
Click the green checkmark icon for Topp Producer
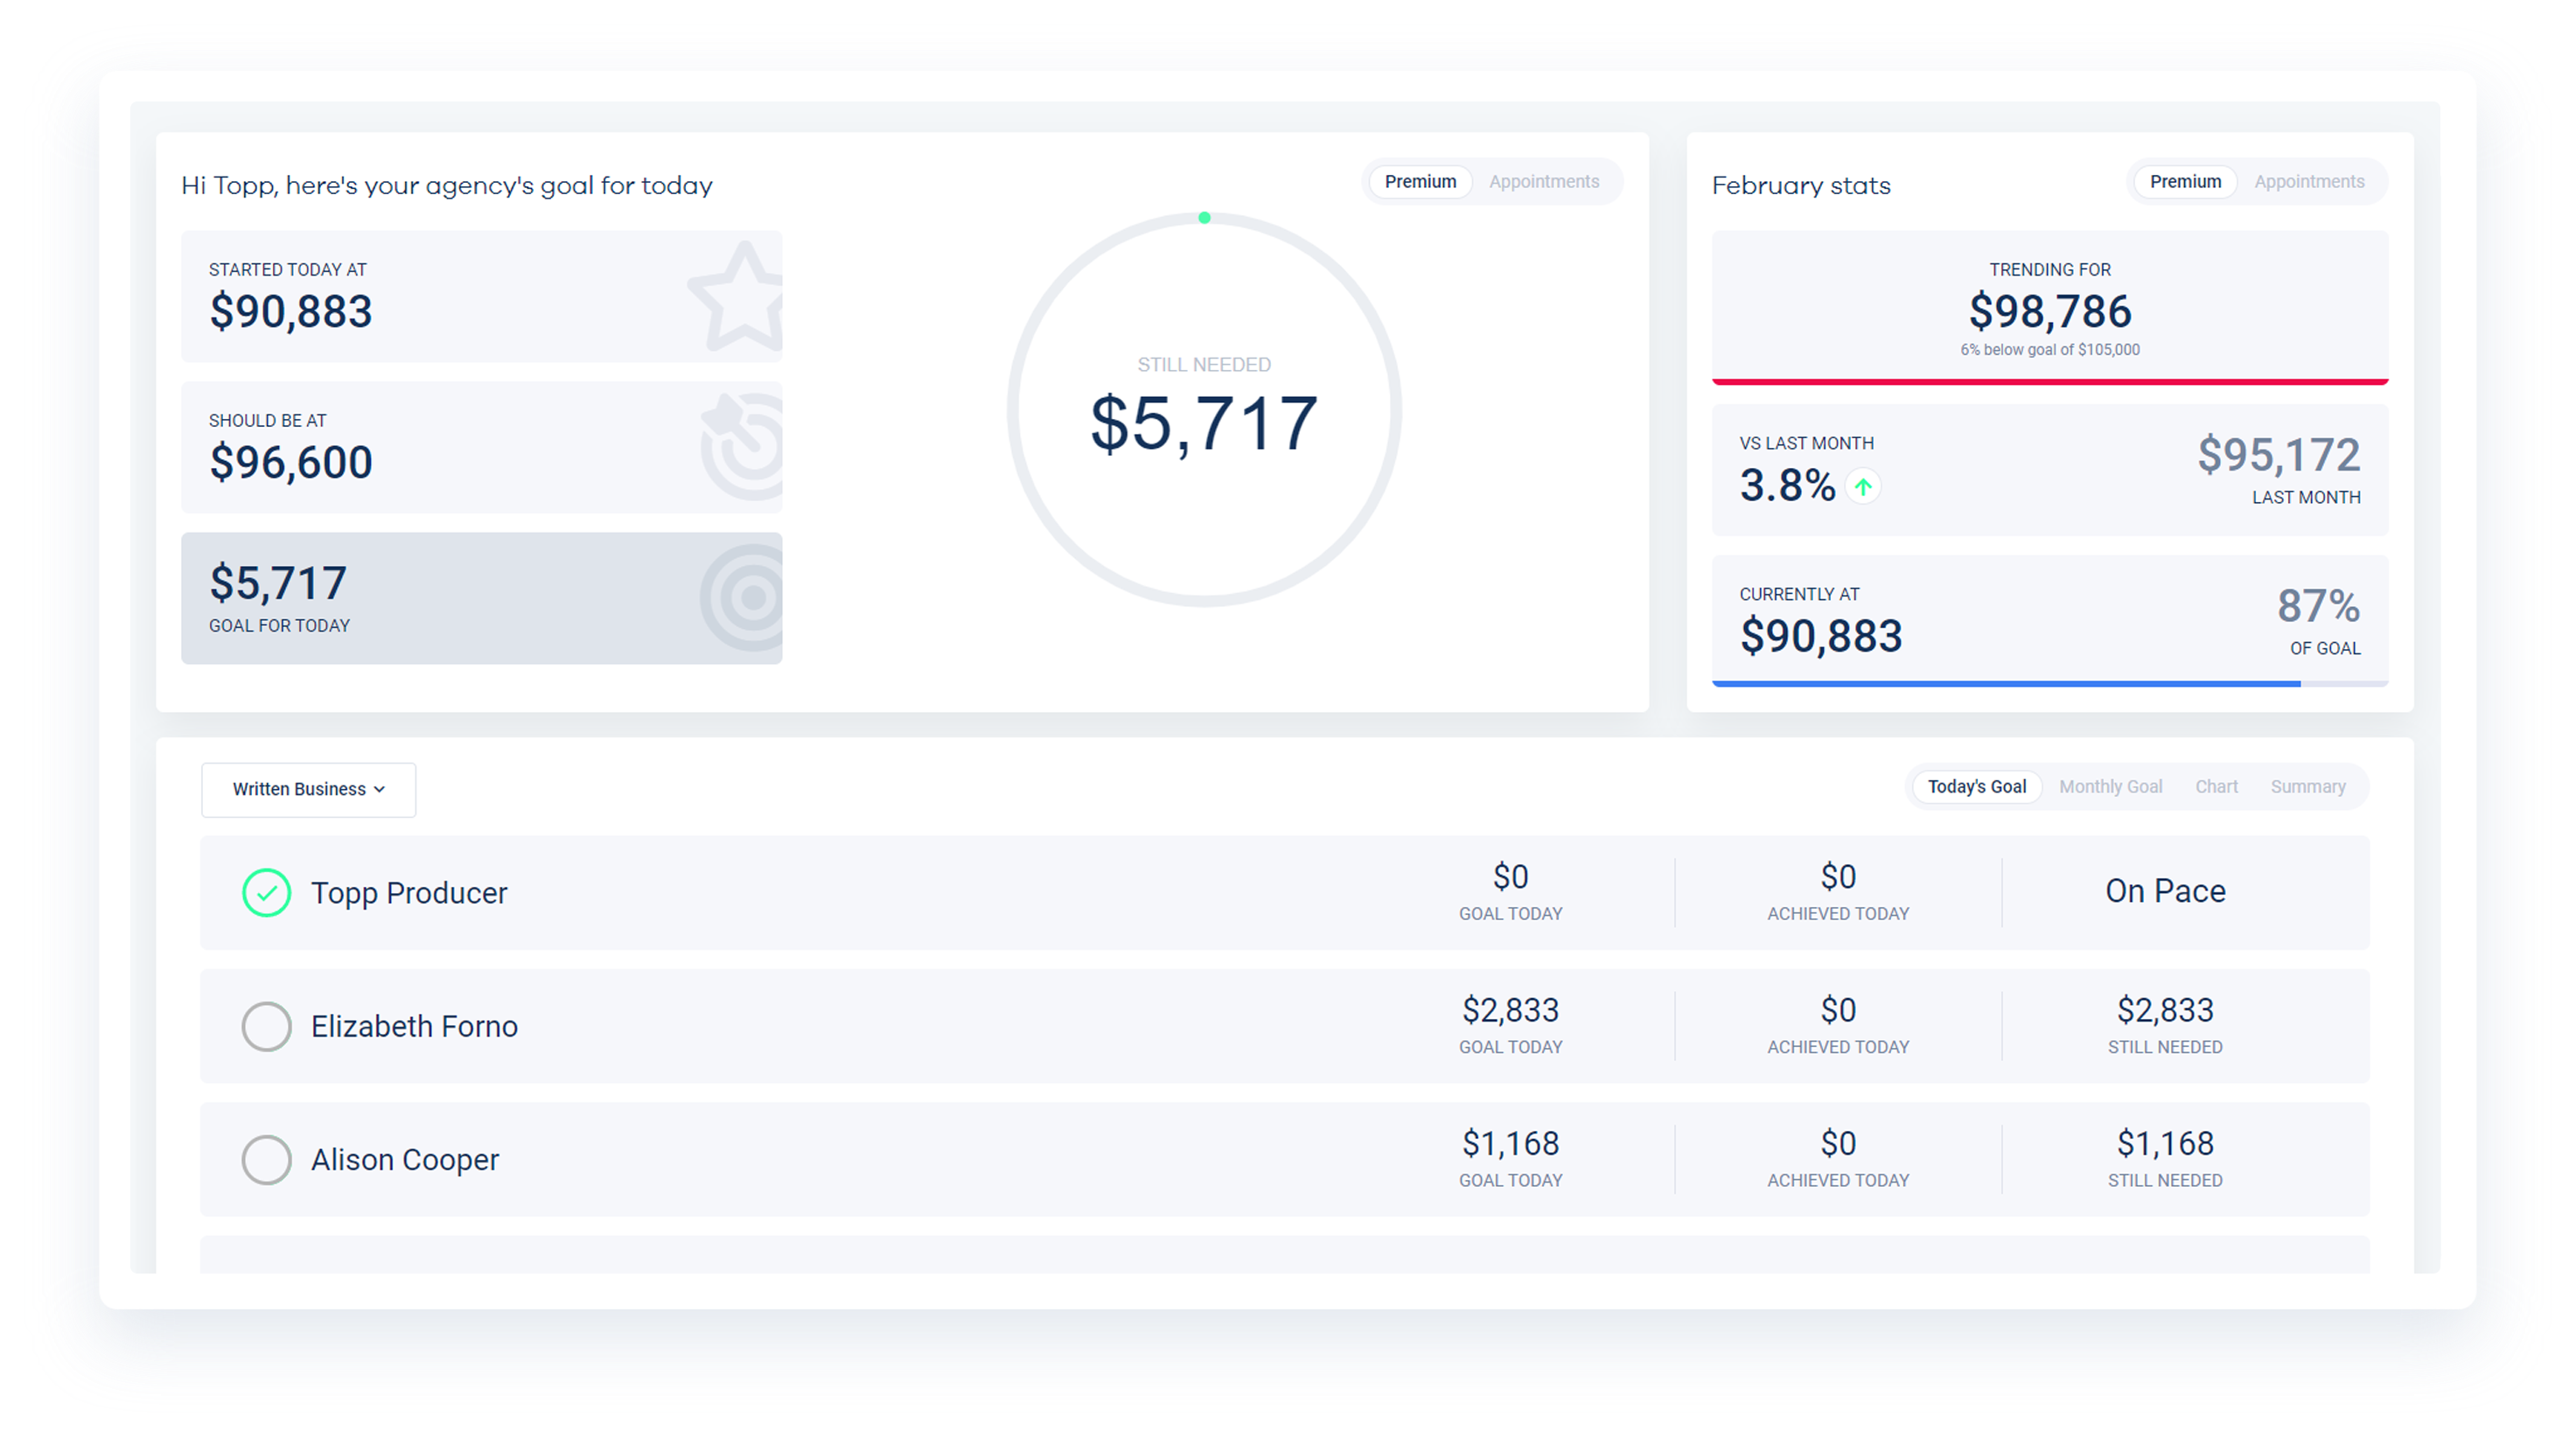(x=266, y=892)
